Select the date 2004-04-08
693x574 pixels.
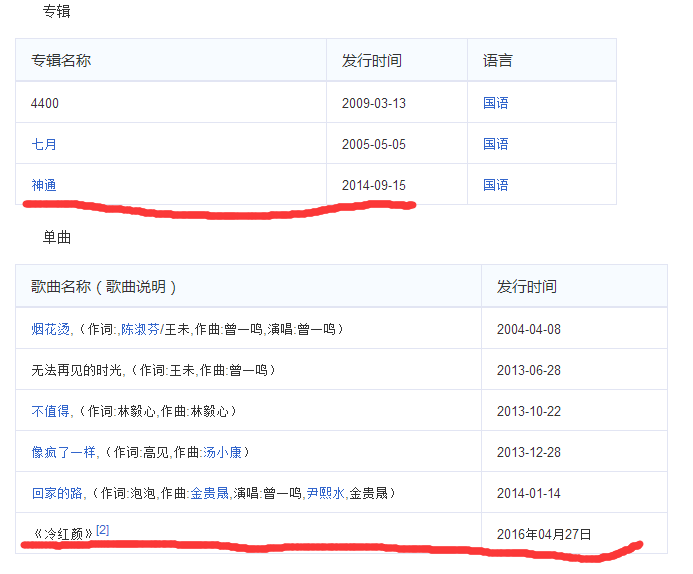(x=529, y=329)
